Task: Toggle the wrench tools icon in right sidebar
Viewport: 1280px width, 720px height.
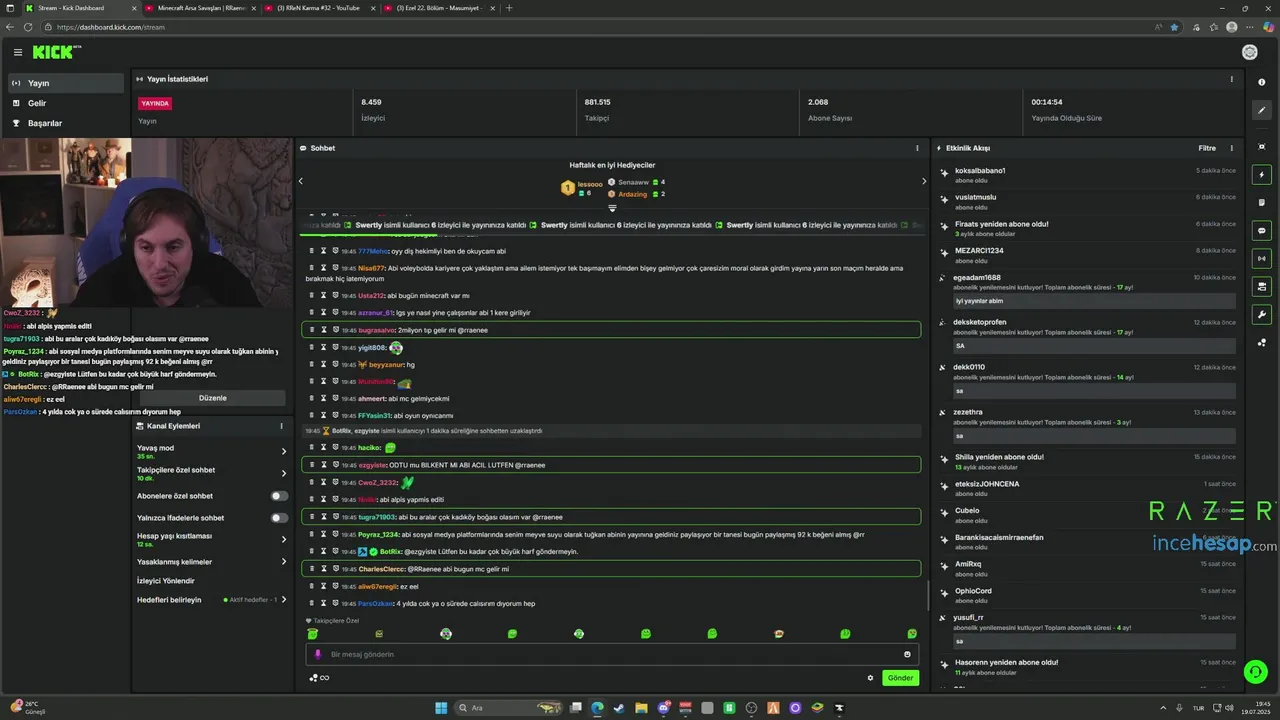Action: [1262, 314]
